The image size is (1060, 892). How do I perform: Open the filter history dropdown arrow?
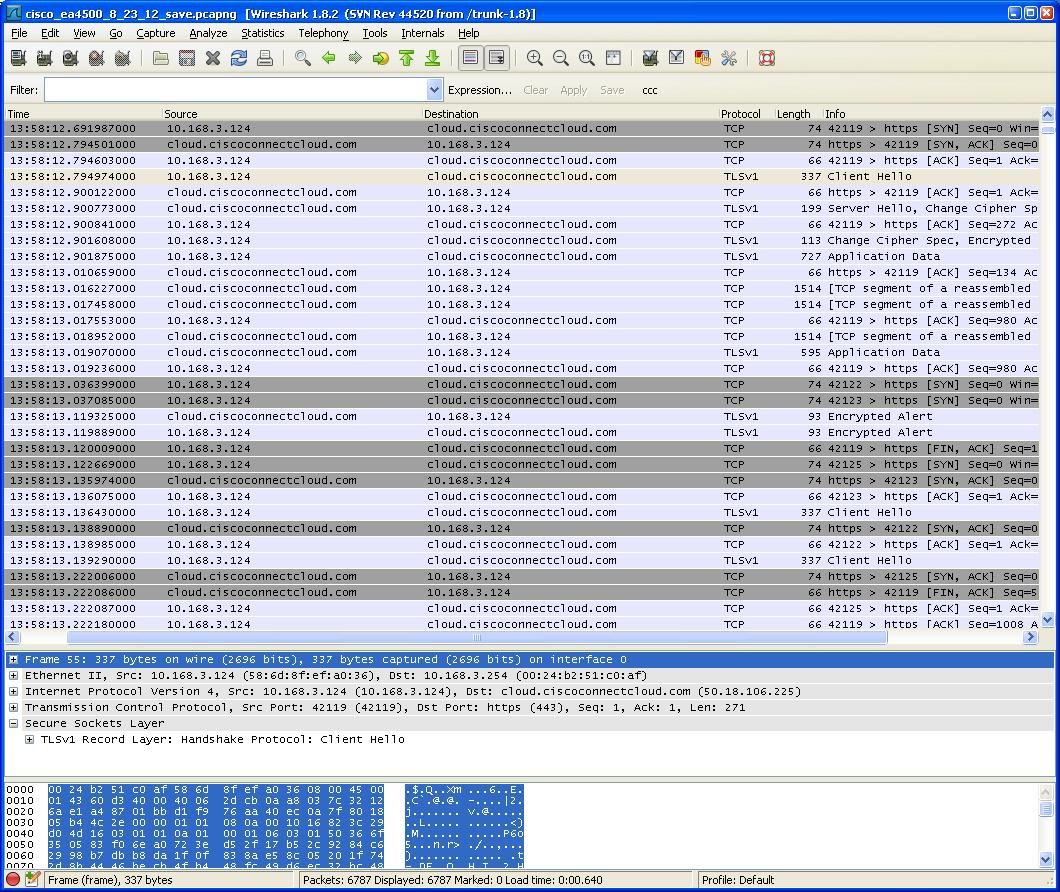point(435,90)
